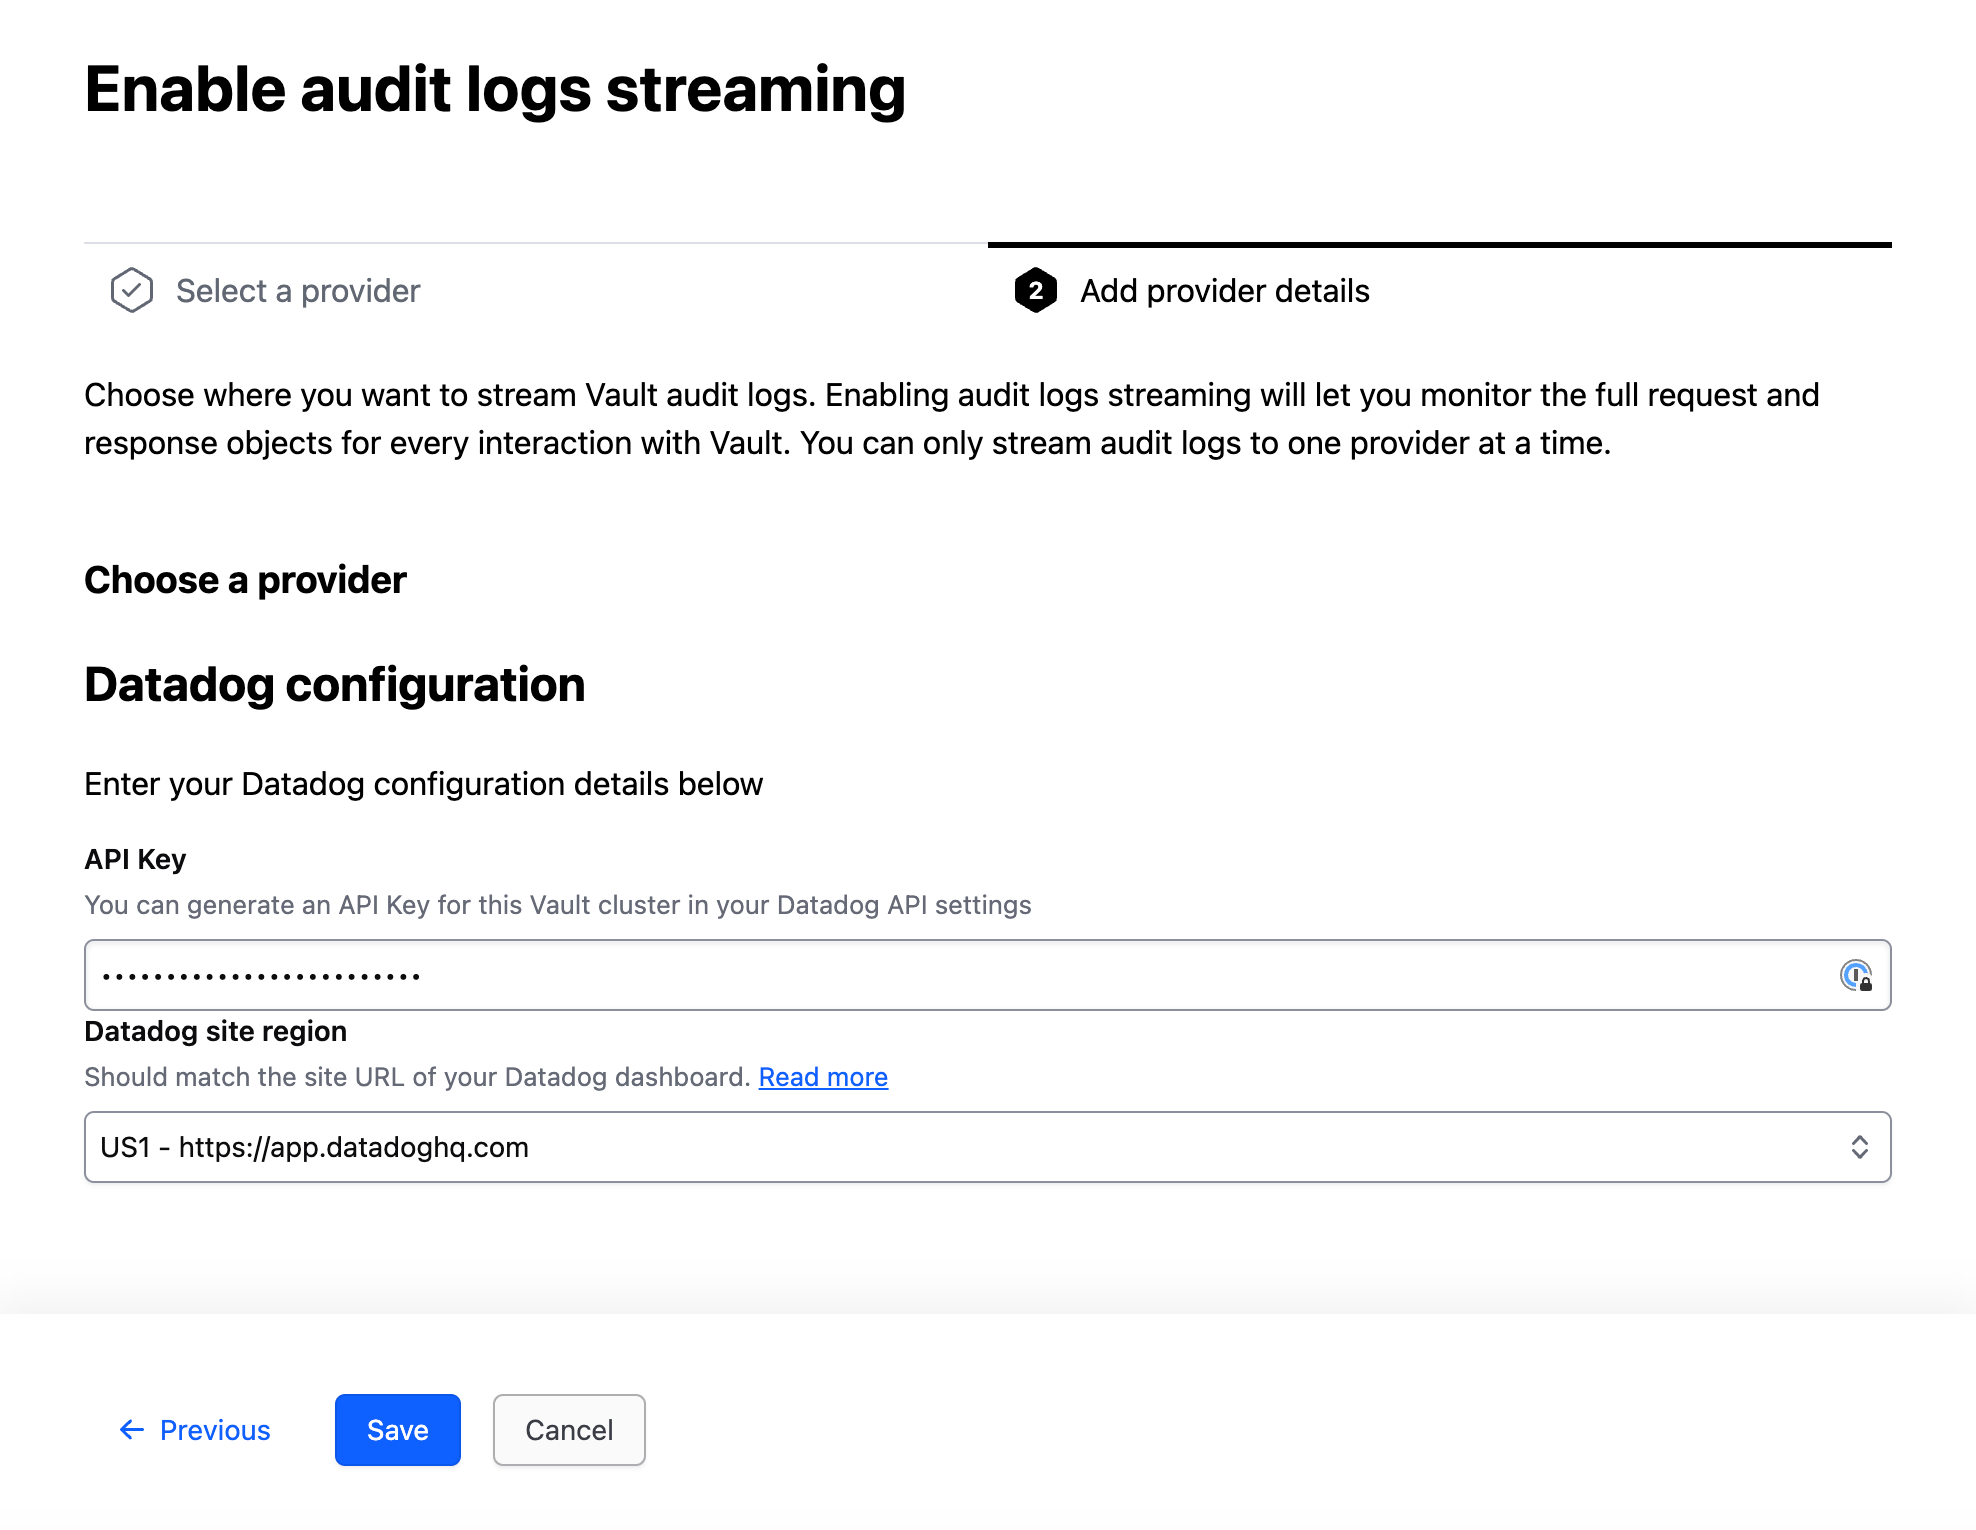This screenshot has height=1530, width=1976.
Task: Cancel audit logs streaming setup
Action: point(569,1430)
